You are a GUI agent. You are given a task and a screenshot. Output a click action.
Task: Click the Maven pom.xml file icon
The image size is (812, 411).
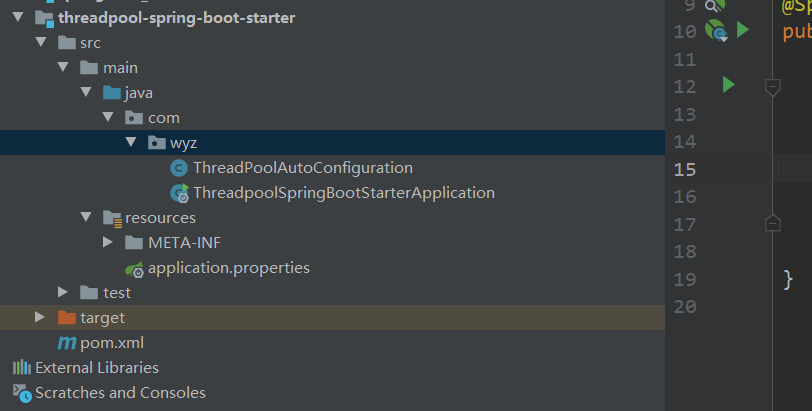[x=66, y=343]
